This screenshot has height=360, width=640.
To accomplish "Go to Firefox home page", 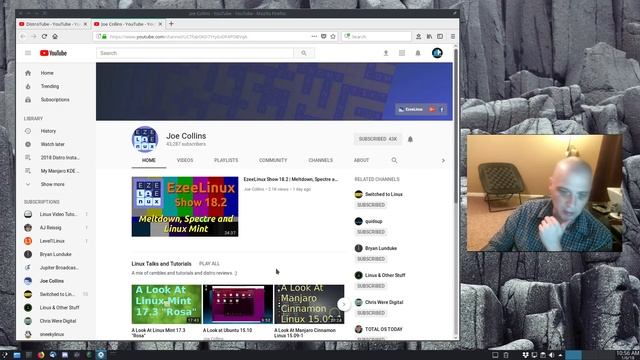I will point(55,36).
